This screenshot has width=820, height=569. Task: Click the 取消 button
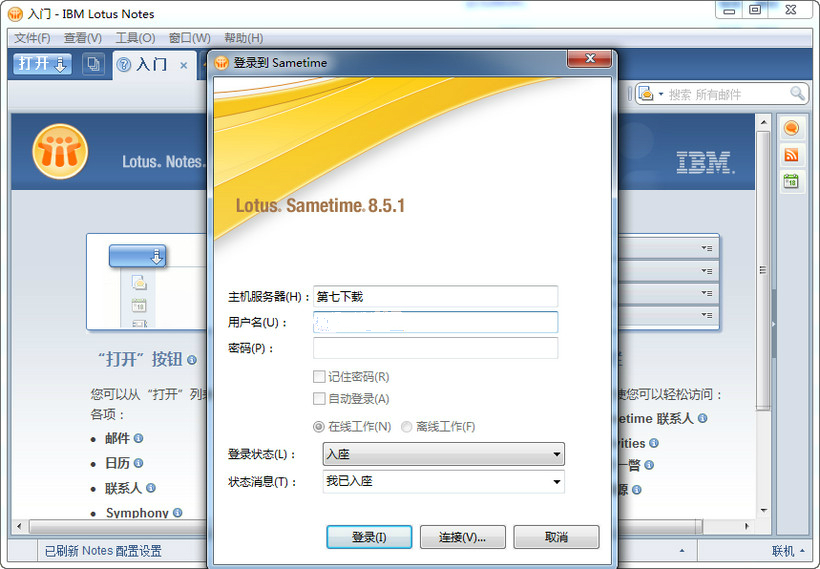tap(556, 537)
